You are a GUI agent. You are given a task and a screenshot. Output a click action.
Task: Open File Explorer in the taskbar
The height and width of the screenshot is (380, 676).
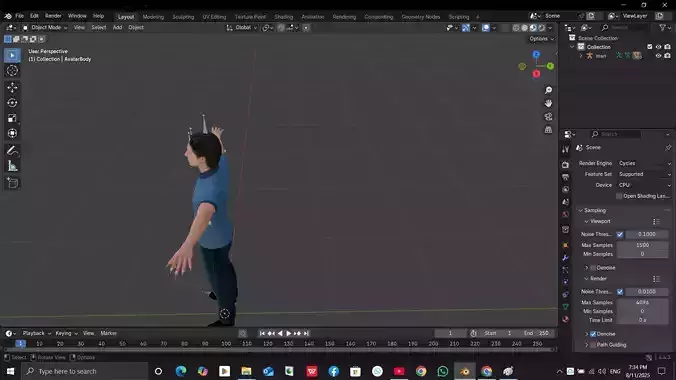[246, 371]
